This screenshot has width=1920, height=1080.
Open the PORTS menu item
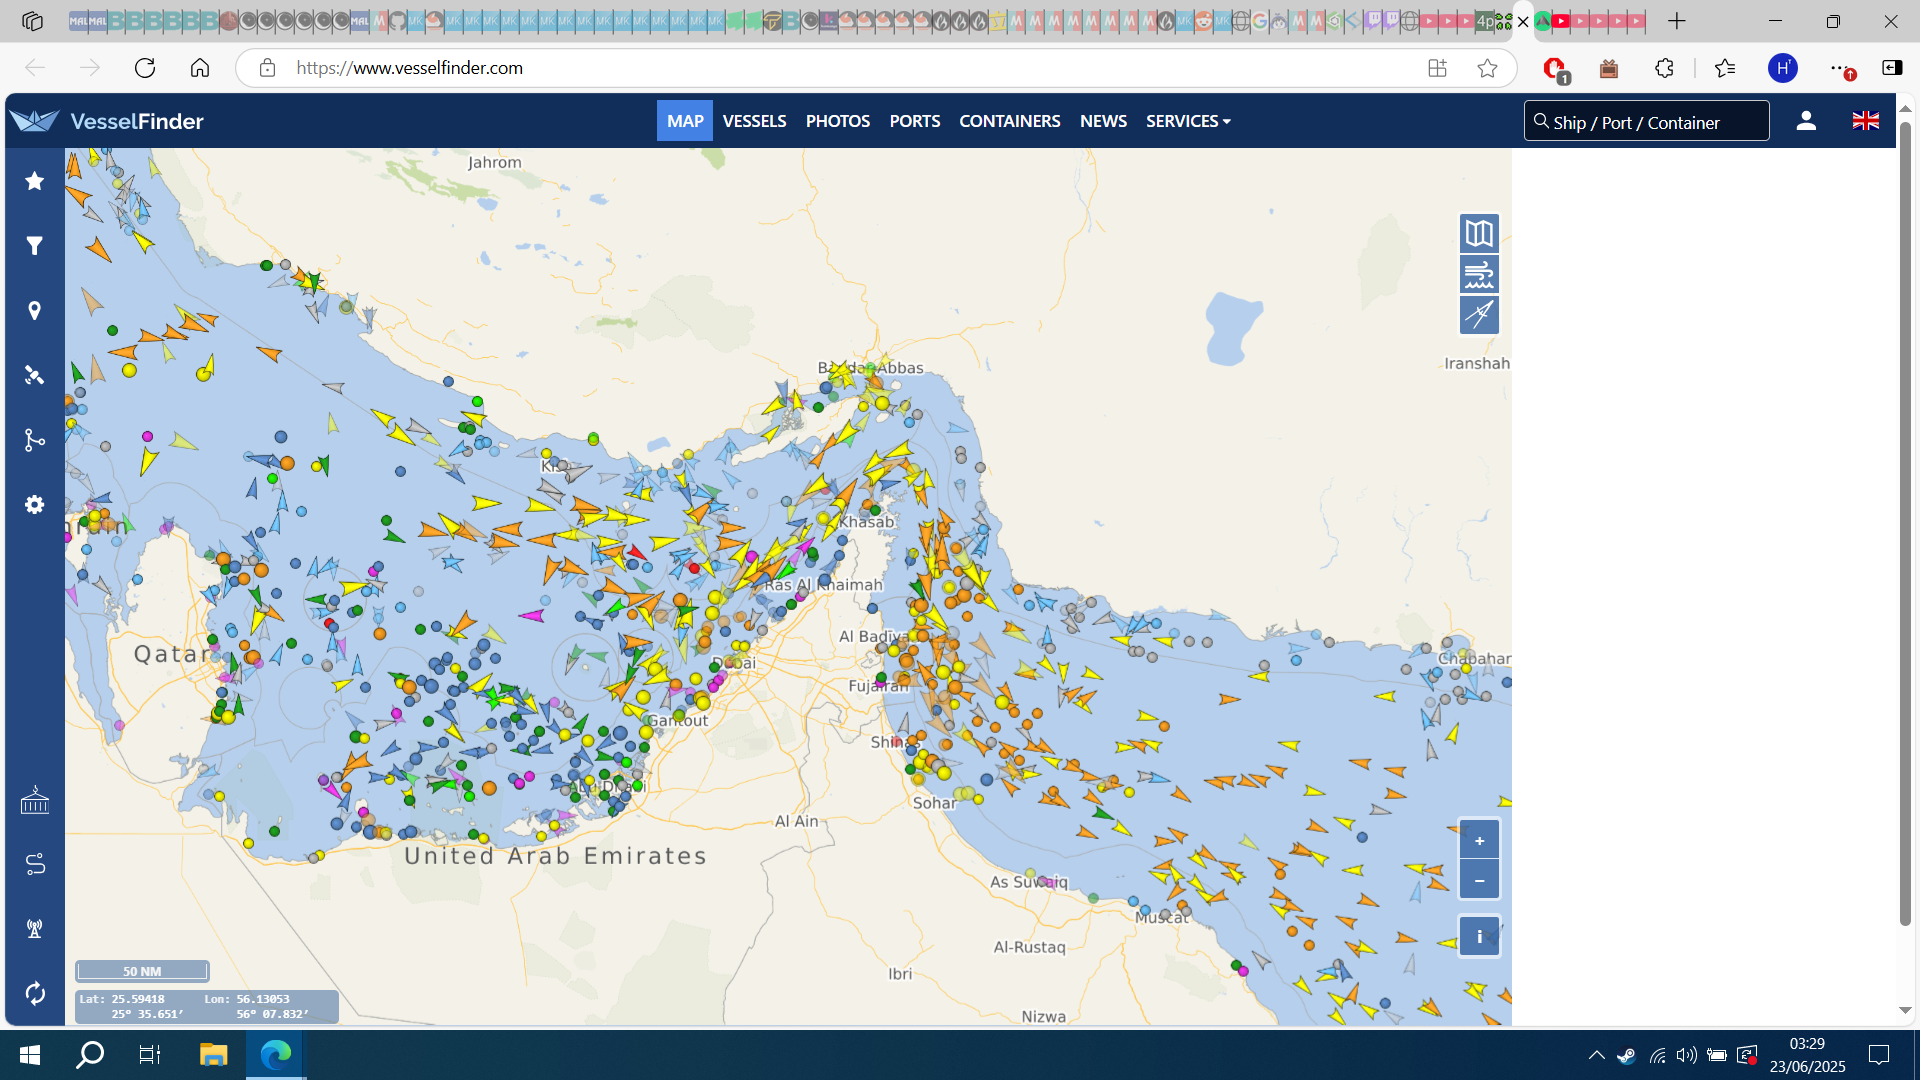point(915,121)
